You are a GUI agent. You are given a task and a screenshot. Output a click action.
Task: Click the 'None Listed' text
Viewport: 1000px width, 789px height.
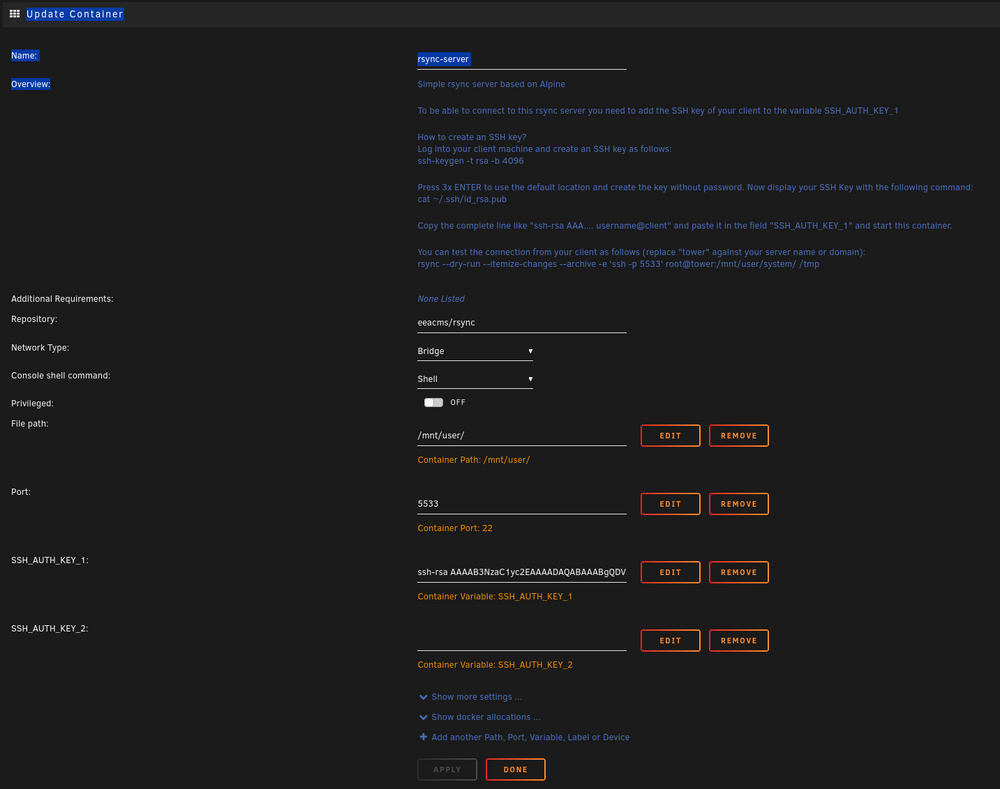pyautogui.click(x=441, y=299)
